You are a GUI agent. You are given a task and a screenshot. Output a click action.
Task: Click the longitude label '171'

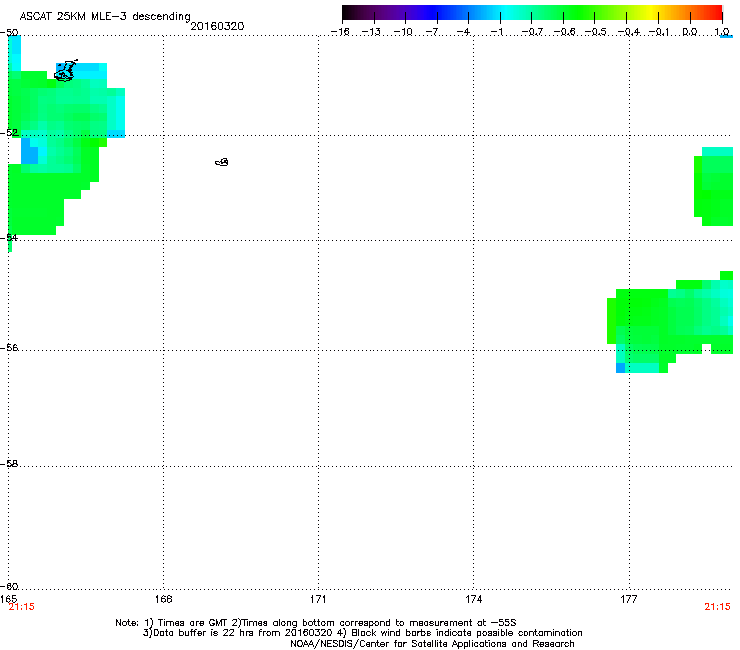(x=318, y=599)
